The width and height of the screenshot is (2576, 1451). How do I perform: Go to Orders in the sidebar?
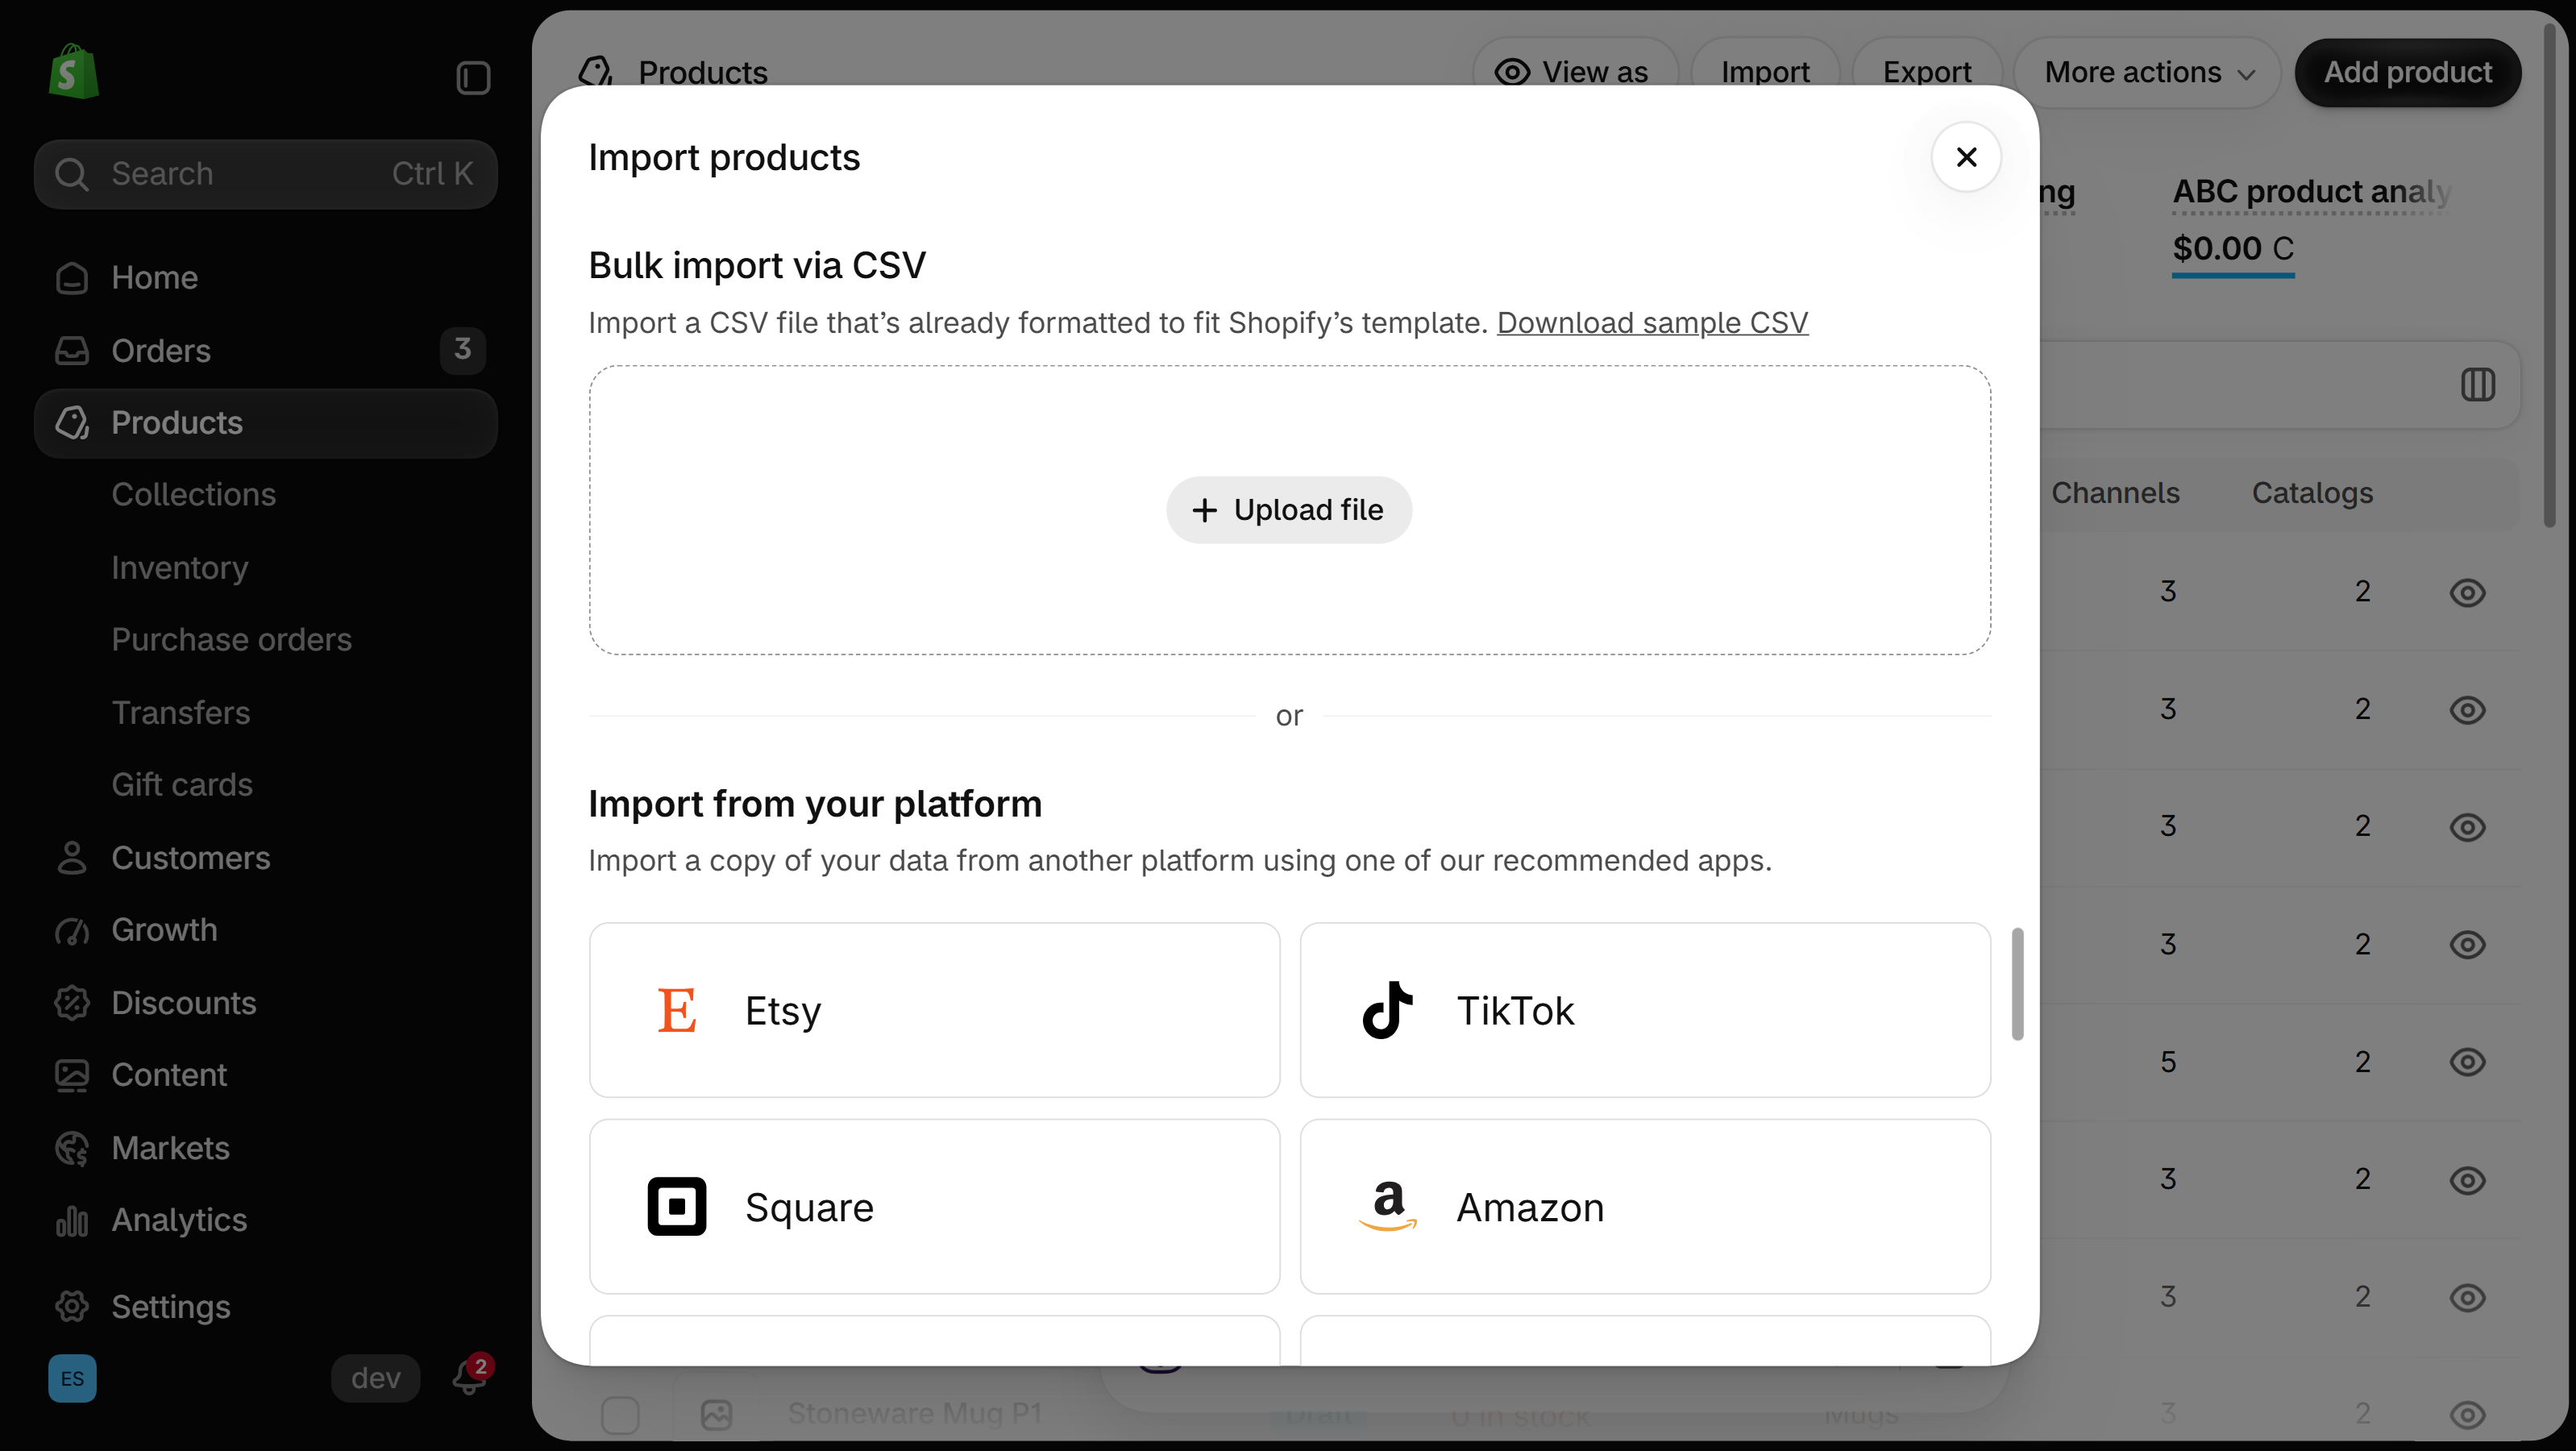coord(266,350)
